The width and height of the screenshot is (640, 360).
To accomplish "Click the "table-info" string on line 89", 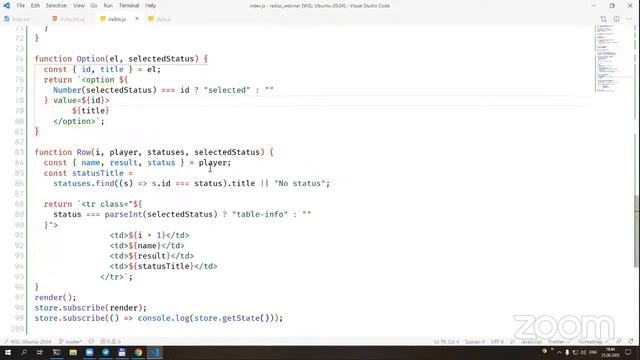I will pyautogui.click(x=260, y=214).
